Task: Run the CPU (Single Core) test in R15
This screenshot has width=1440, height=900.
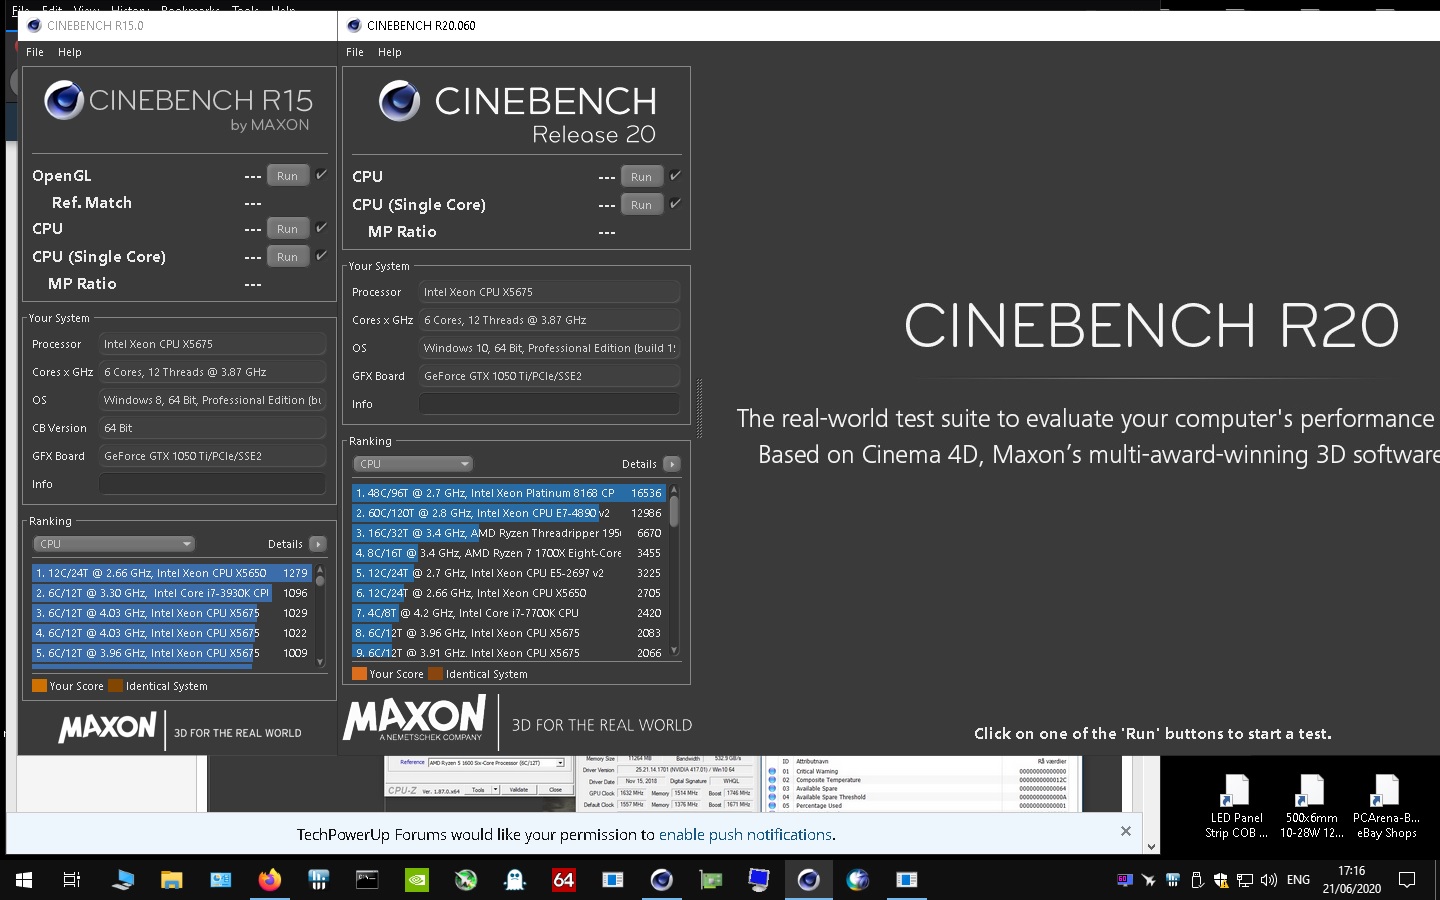Action: 288,257
